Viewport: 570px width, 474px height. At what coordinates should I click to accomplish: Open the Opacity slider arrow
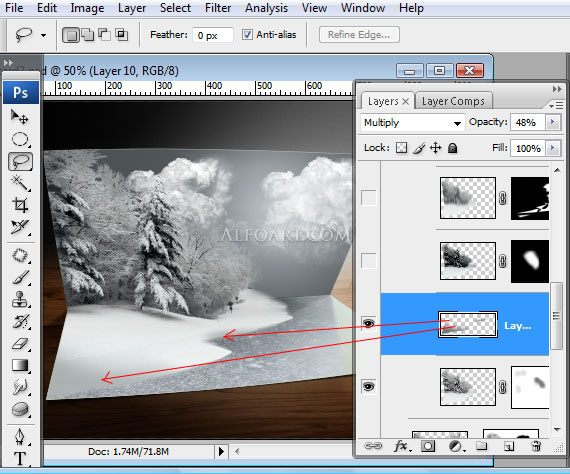[x=553, y=122]
